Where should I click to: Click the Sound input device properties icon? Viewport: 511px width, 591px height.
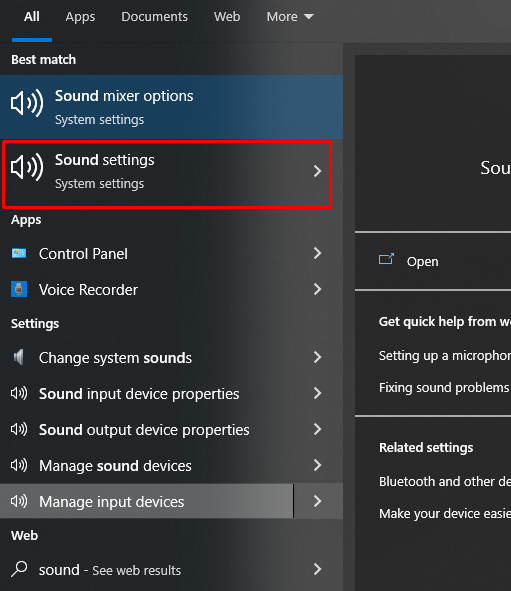click(x=19, y=393)
